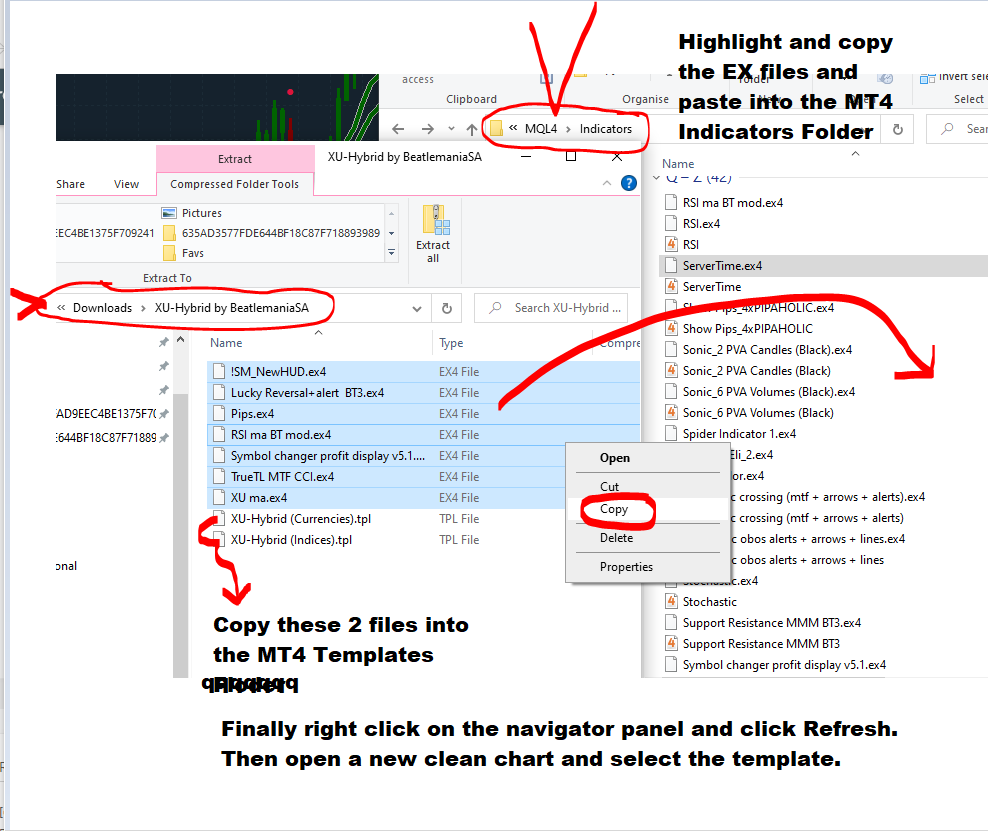The width and height of the screenshot is (988, 831).
Task: Click scroll-up arrow of navigation pane
Action: [181, 340]
